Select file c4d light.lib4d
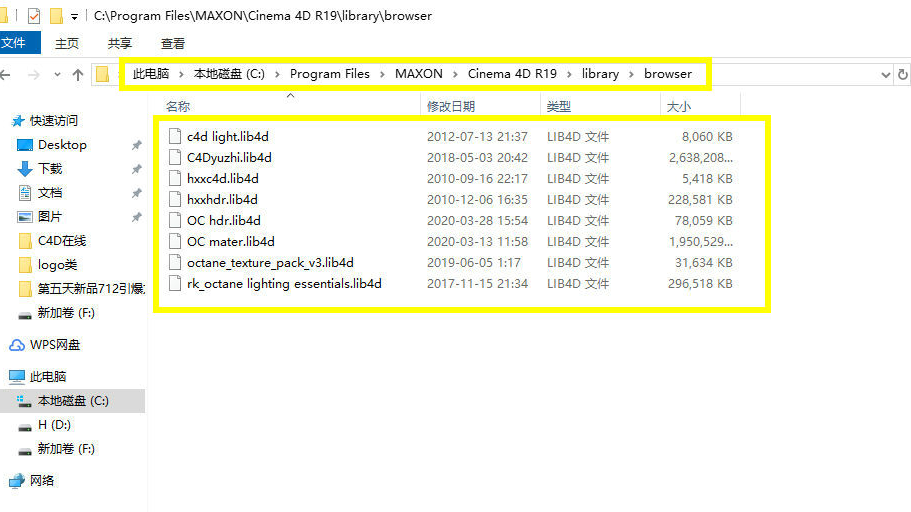This screenshot has height=512, width=911. point(227,137)
